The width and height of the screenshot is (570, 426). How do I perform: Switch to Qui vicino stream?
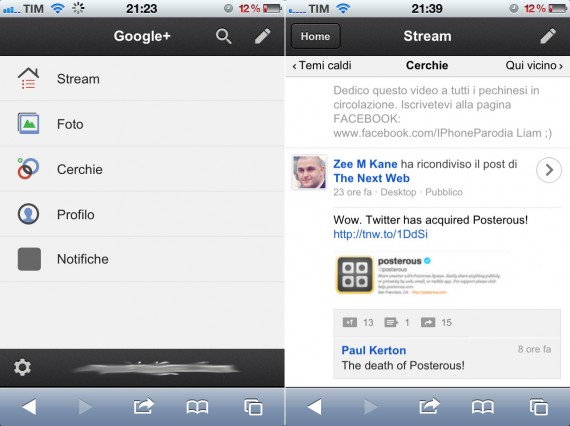point(534,65)
